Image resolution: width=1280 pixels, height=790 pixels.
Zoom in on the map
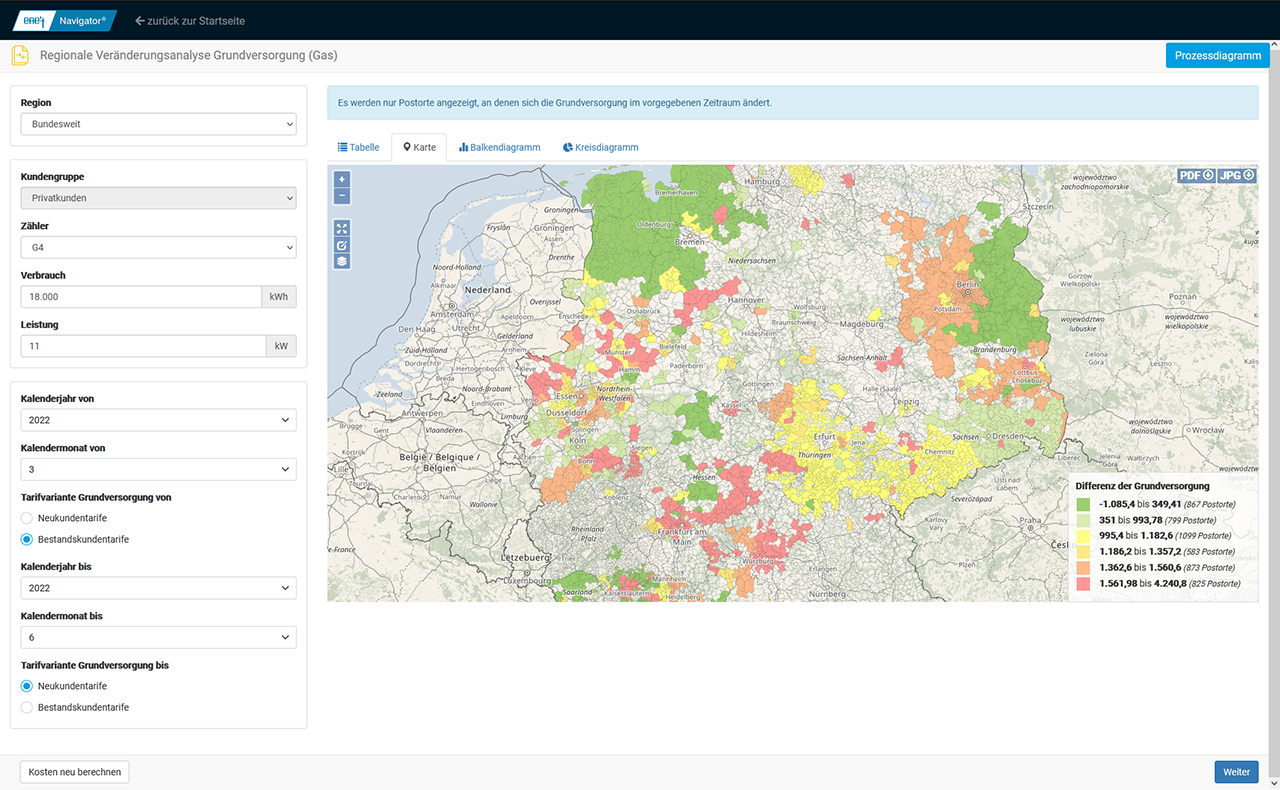[x=343, y=180]
